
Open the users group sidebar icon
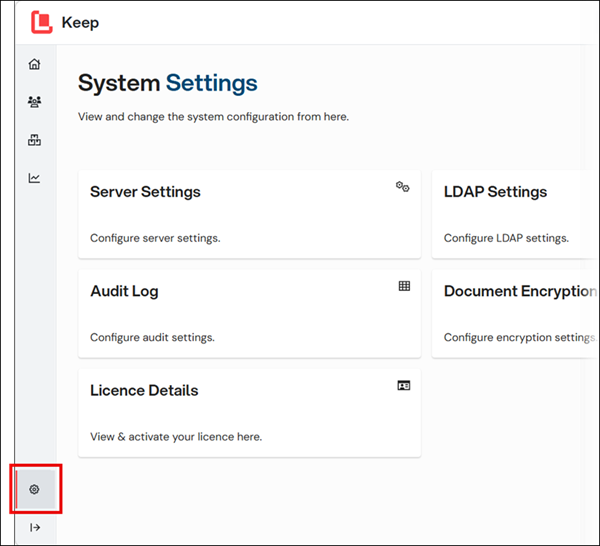pos(34,102)
